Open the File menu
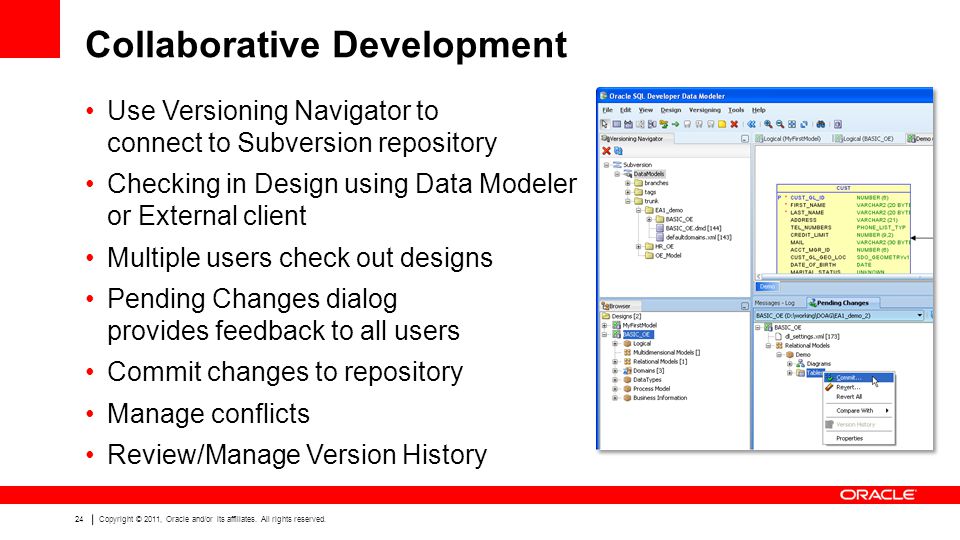Screen dimensions: 960x540 607,110
